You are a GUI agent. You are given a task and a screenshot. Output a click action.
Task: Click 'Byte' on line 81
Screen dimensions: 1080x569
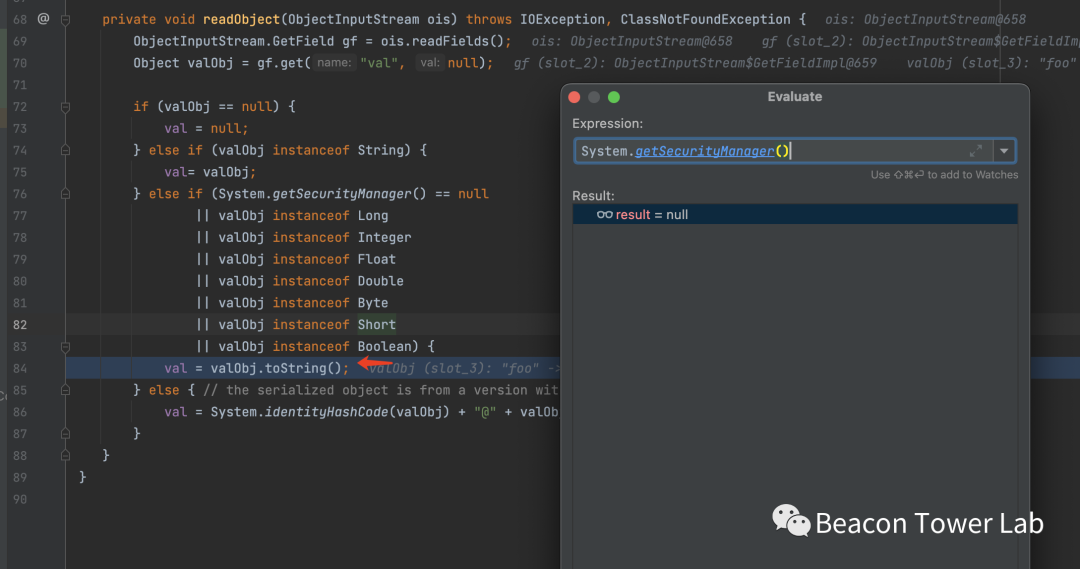pyautogui.click(x=373, y=303)
